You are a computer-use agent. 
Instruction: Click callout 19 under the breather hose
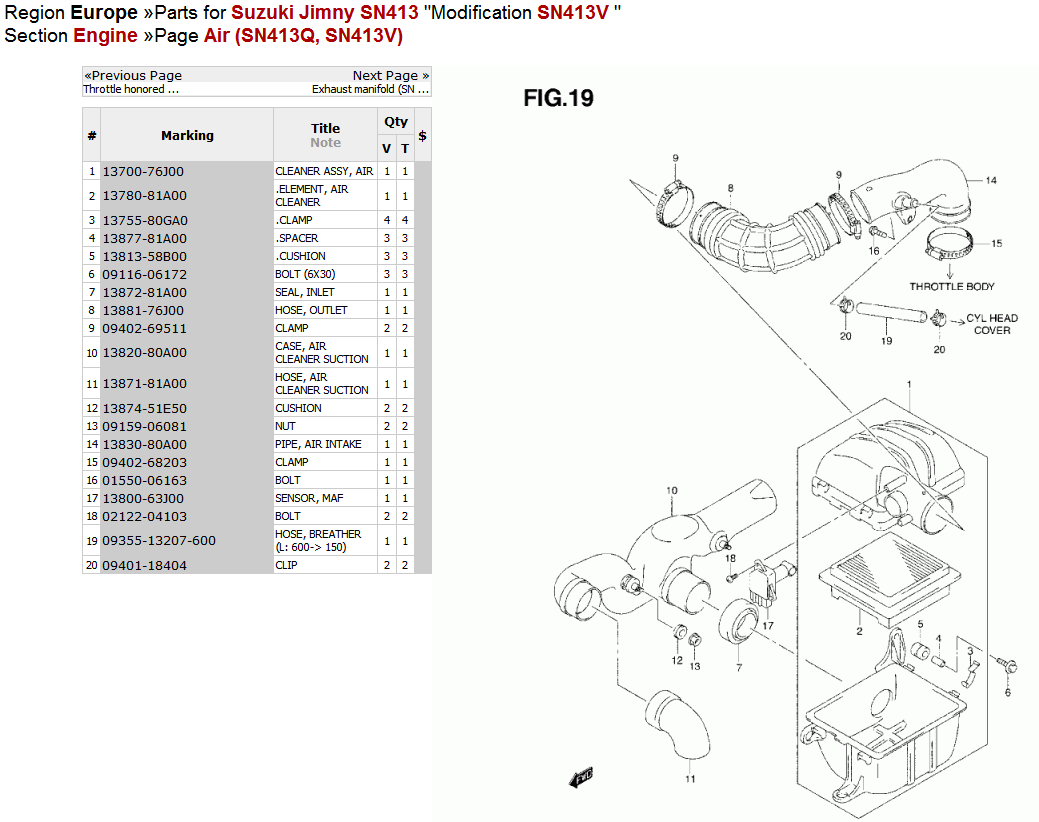(886, 340)
